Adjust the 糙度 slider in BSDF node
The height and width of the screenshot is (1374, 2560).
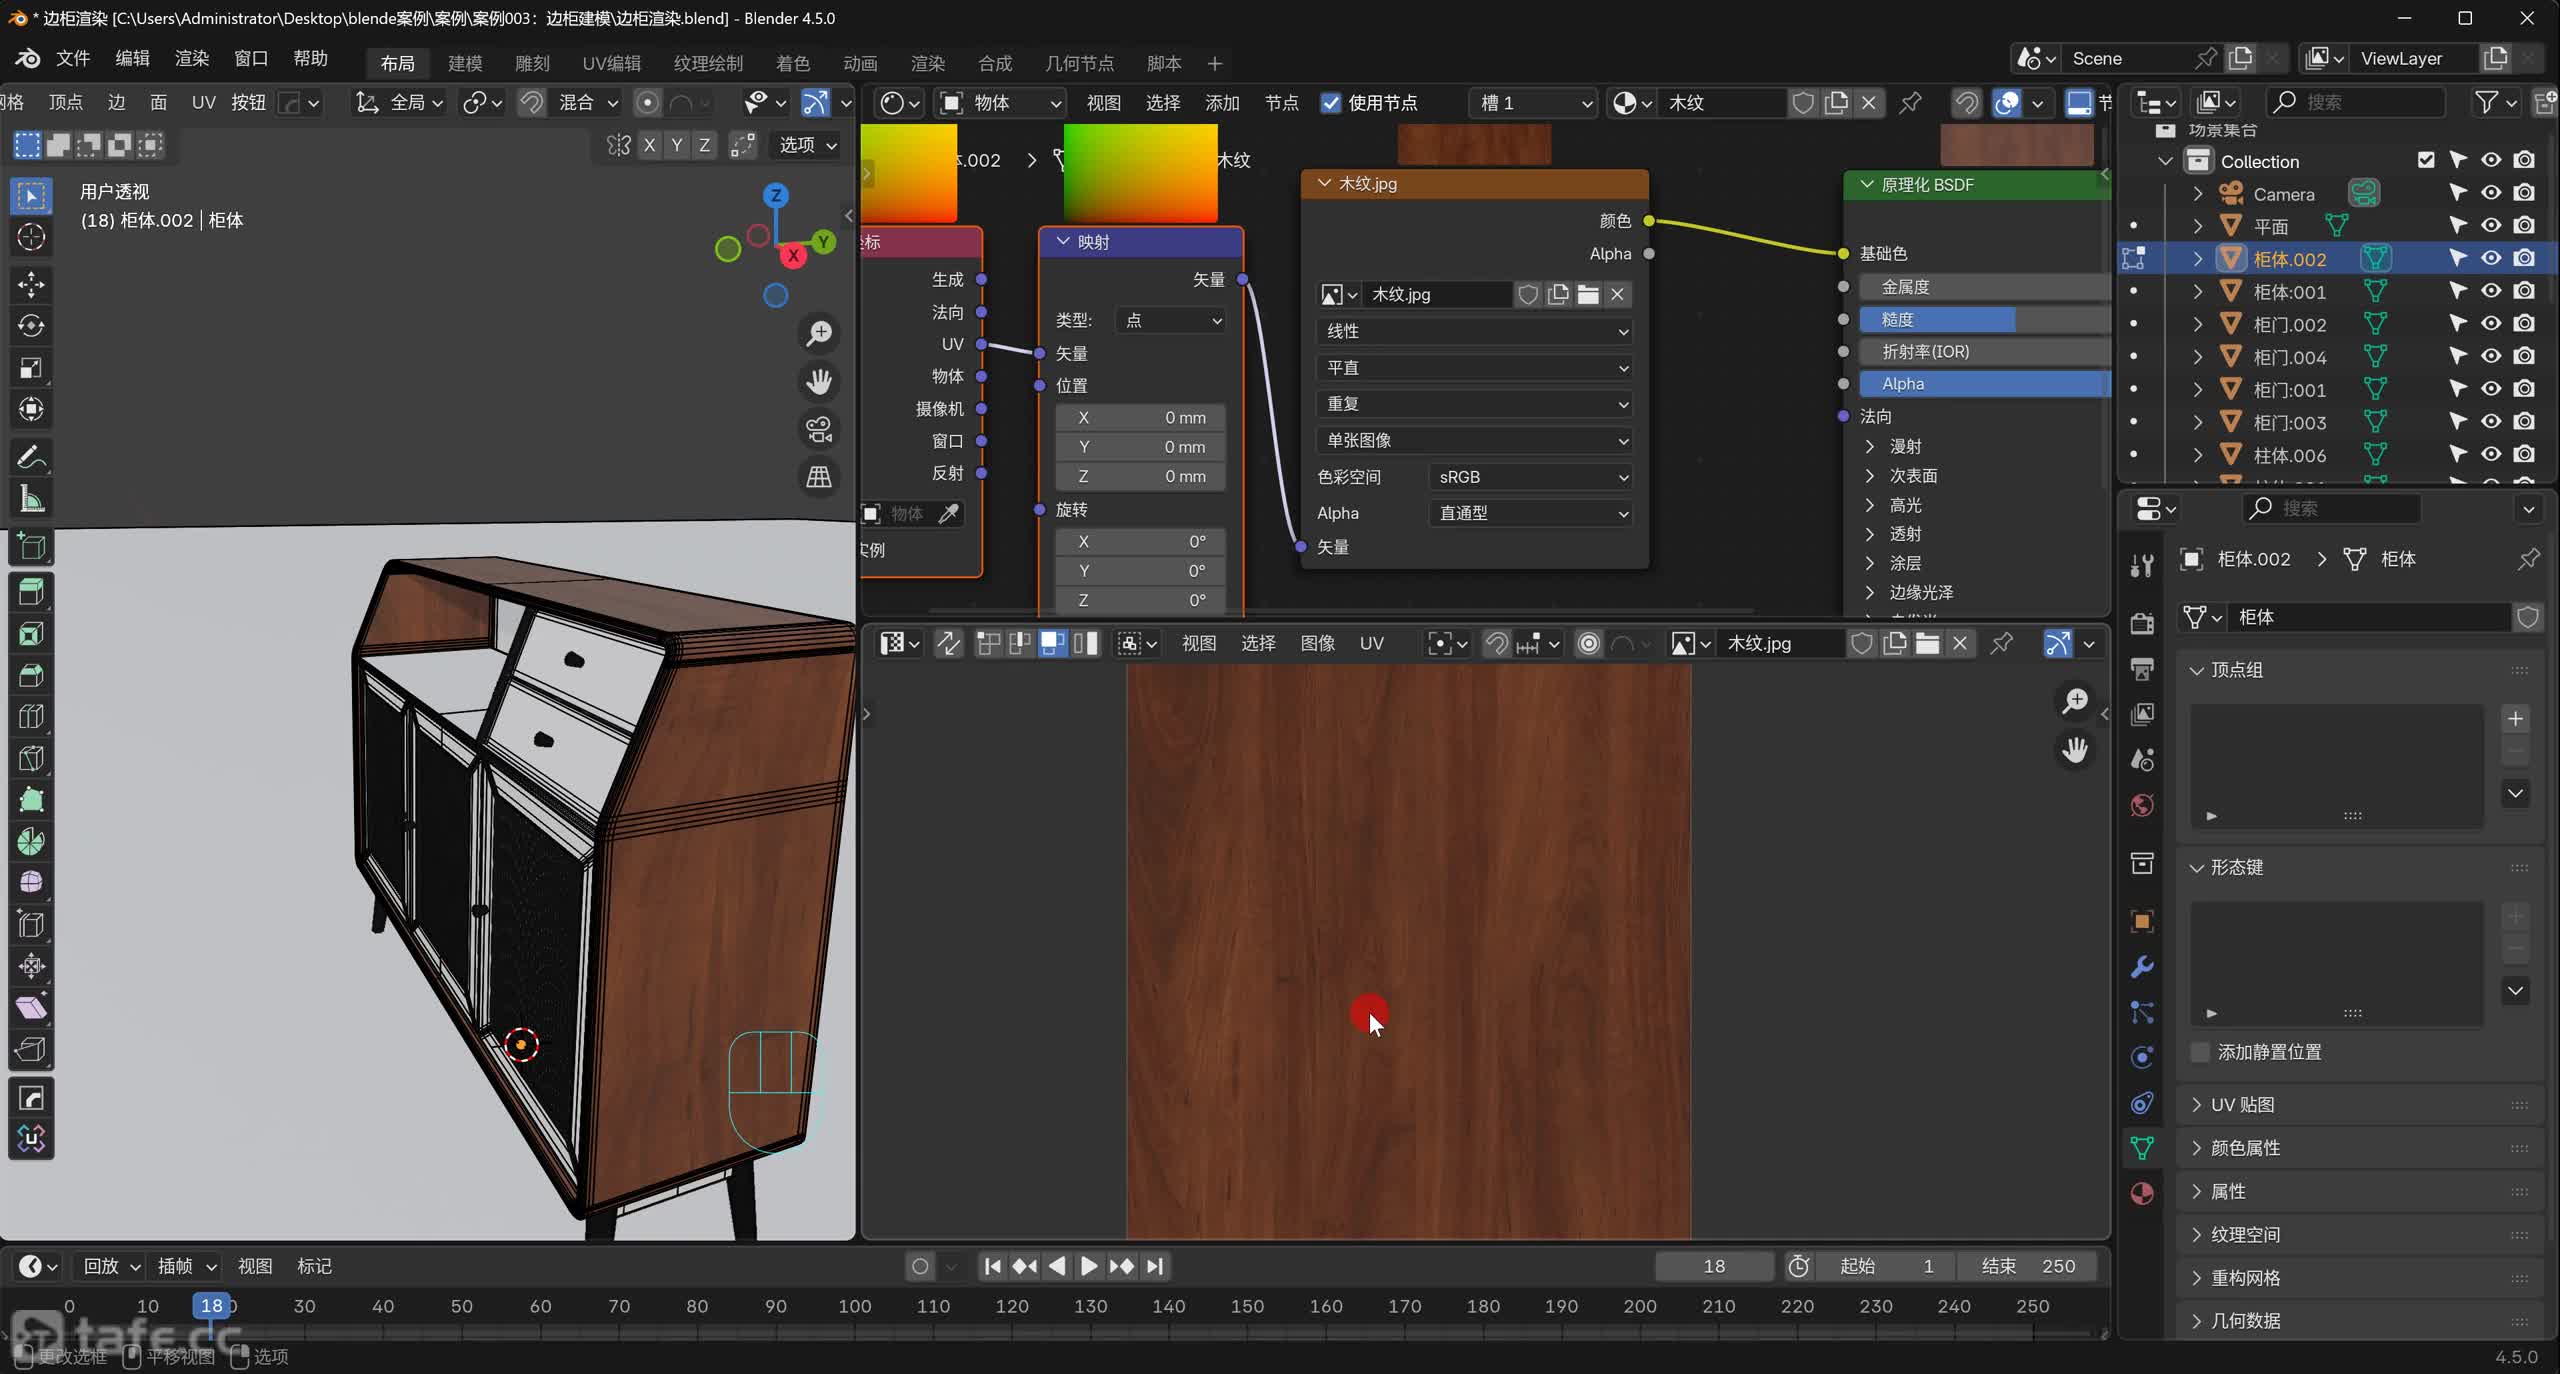coord(1980,319)
